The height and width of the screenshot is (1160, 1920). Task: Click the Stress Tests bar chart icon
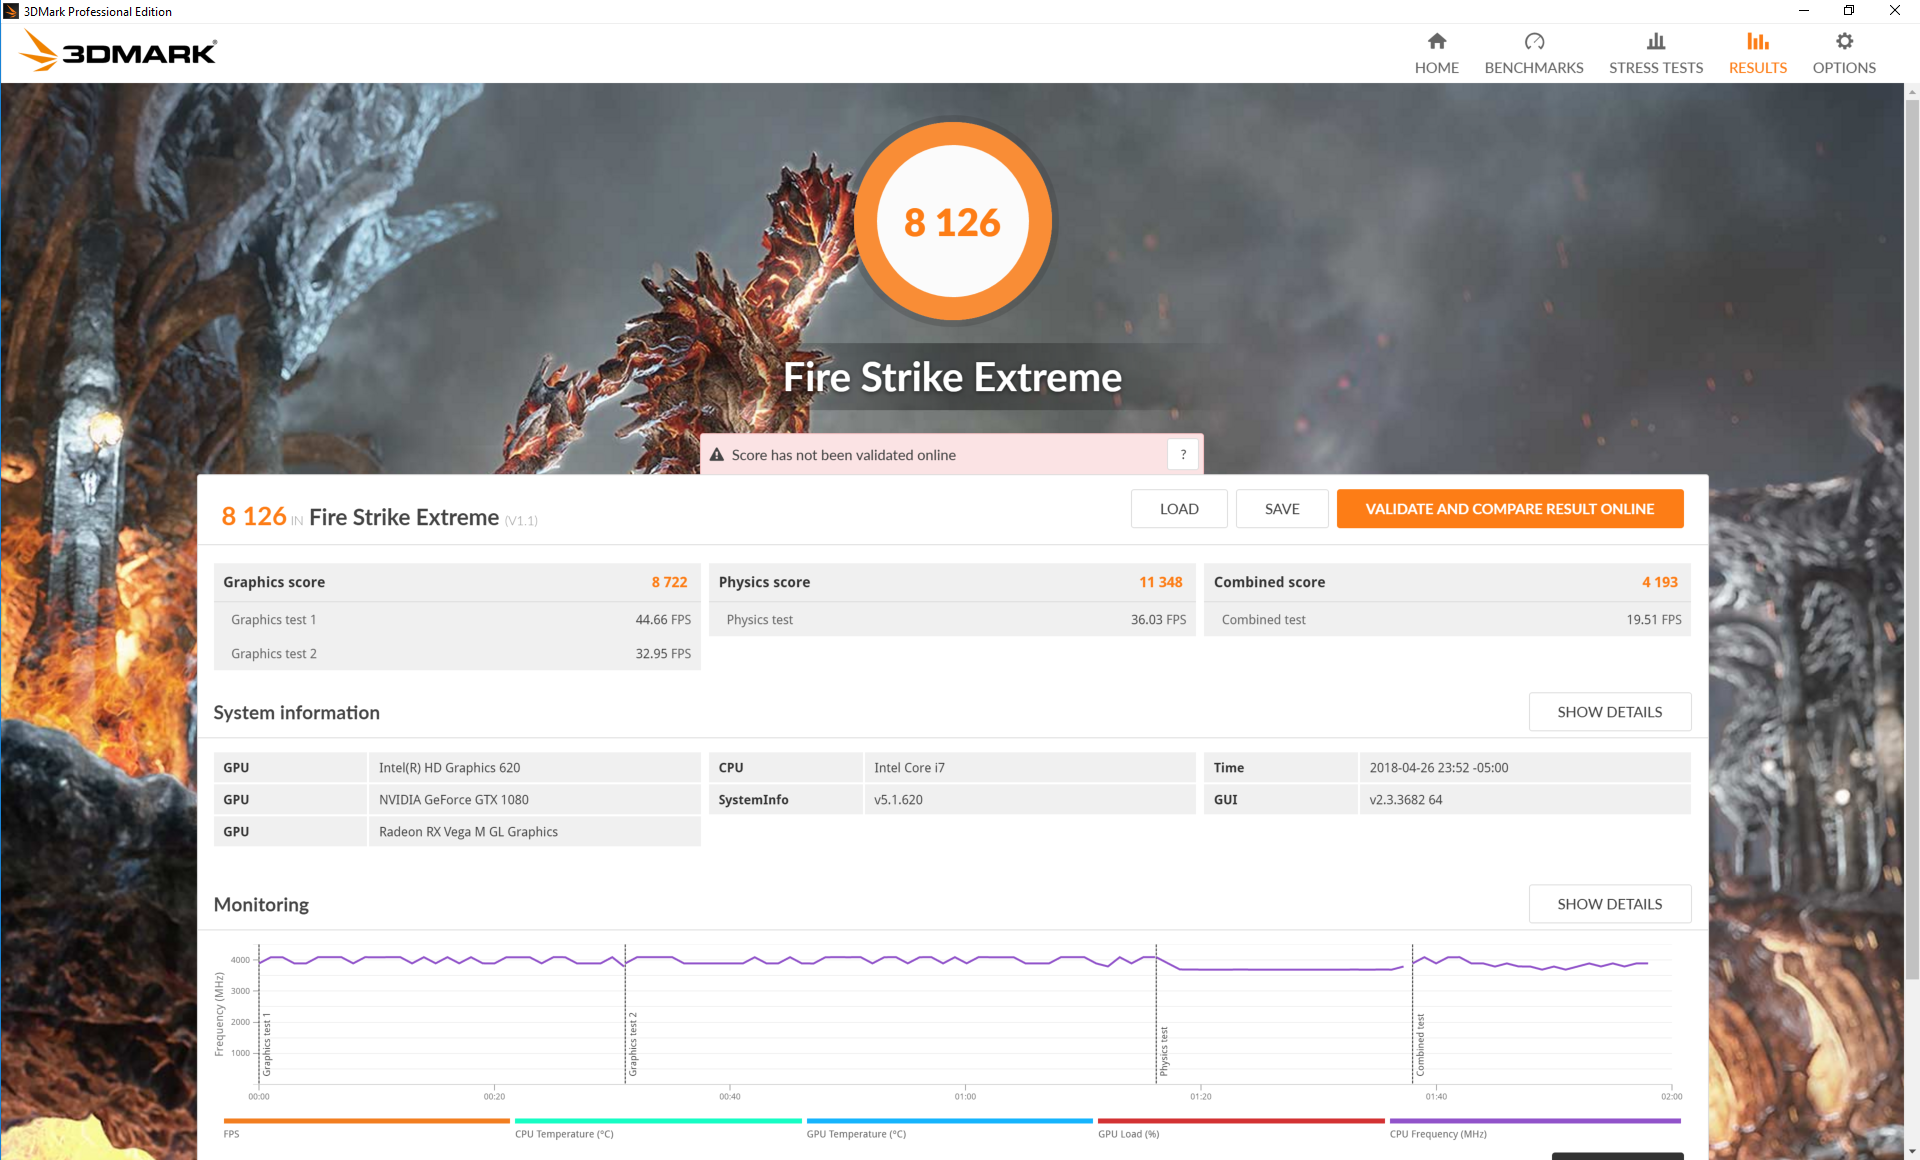(x=1655, y=41)
